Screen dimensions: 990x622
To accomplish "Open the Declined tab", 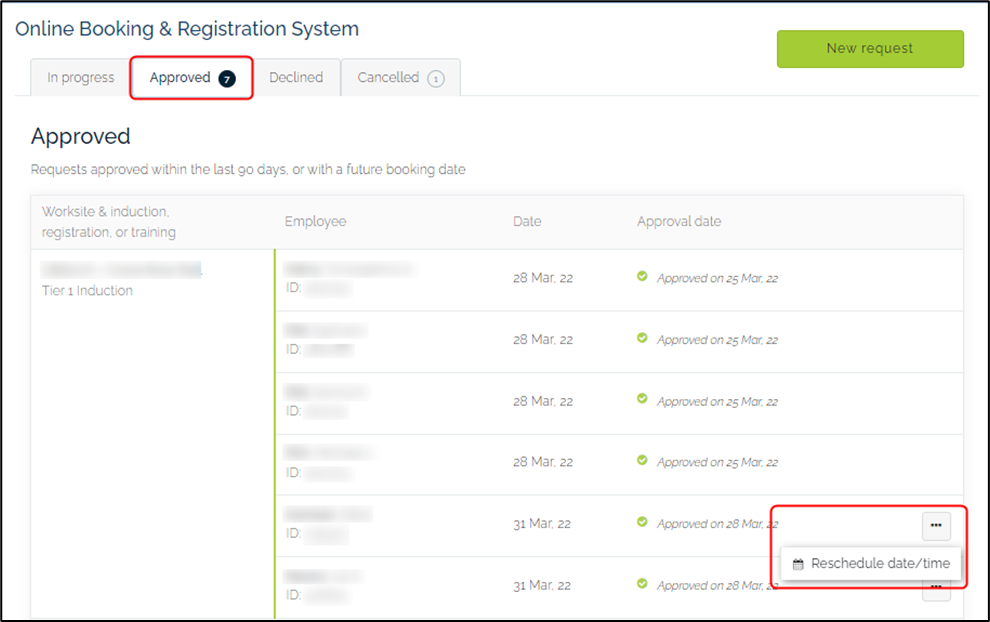I will [x=297, y=77].
